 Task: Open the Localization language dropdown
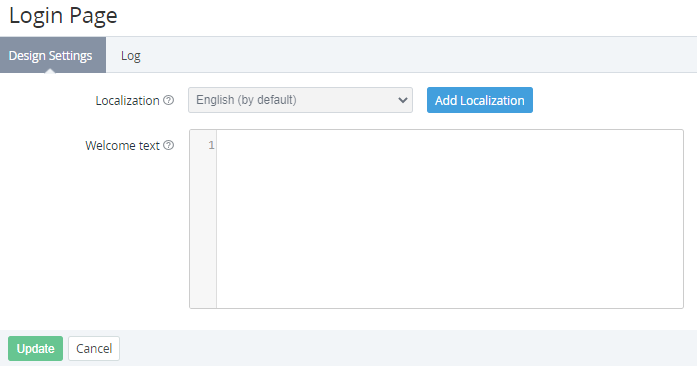[300, 100]
